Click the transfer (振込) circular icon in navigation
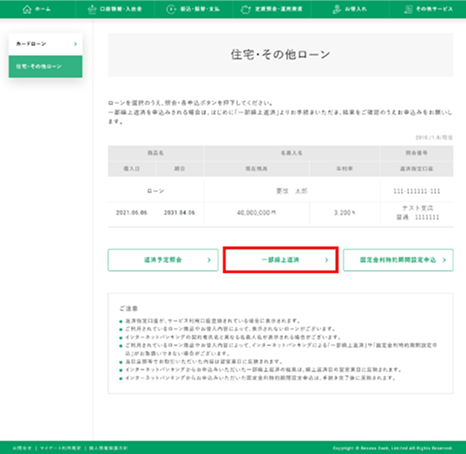The height and width of the screenshot is (454, 466). pyautogui.click(x=171, y=9)
